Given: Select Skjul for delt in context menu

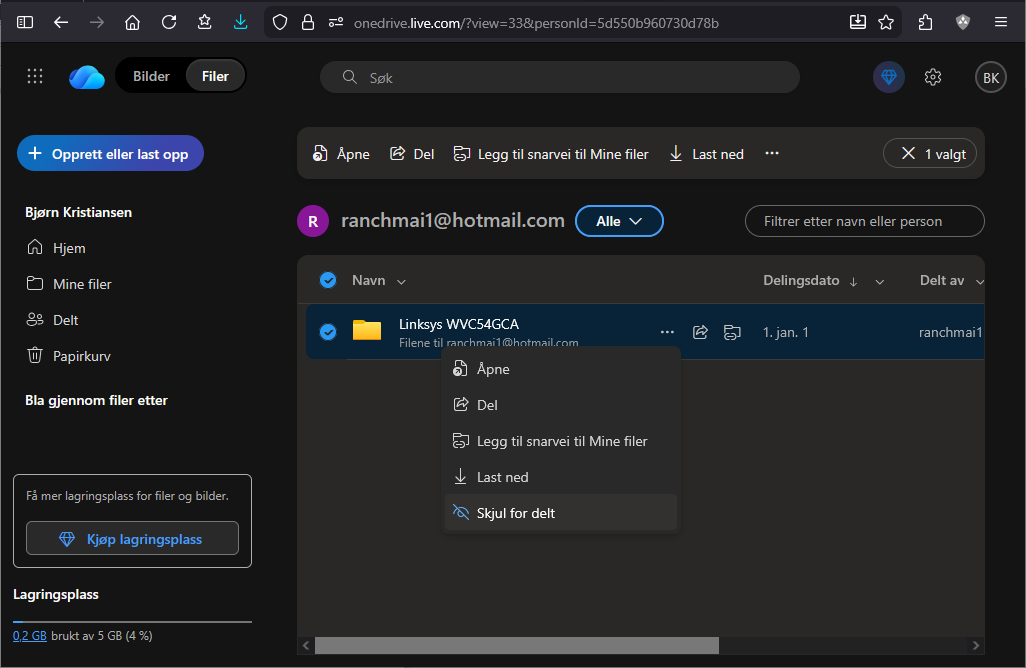Looking at the screenshot, I should click(560, 513).
